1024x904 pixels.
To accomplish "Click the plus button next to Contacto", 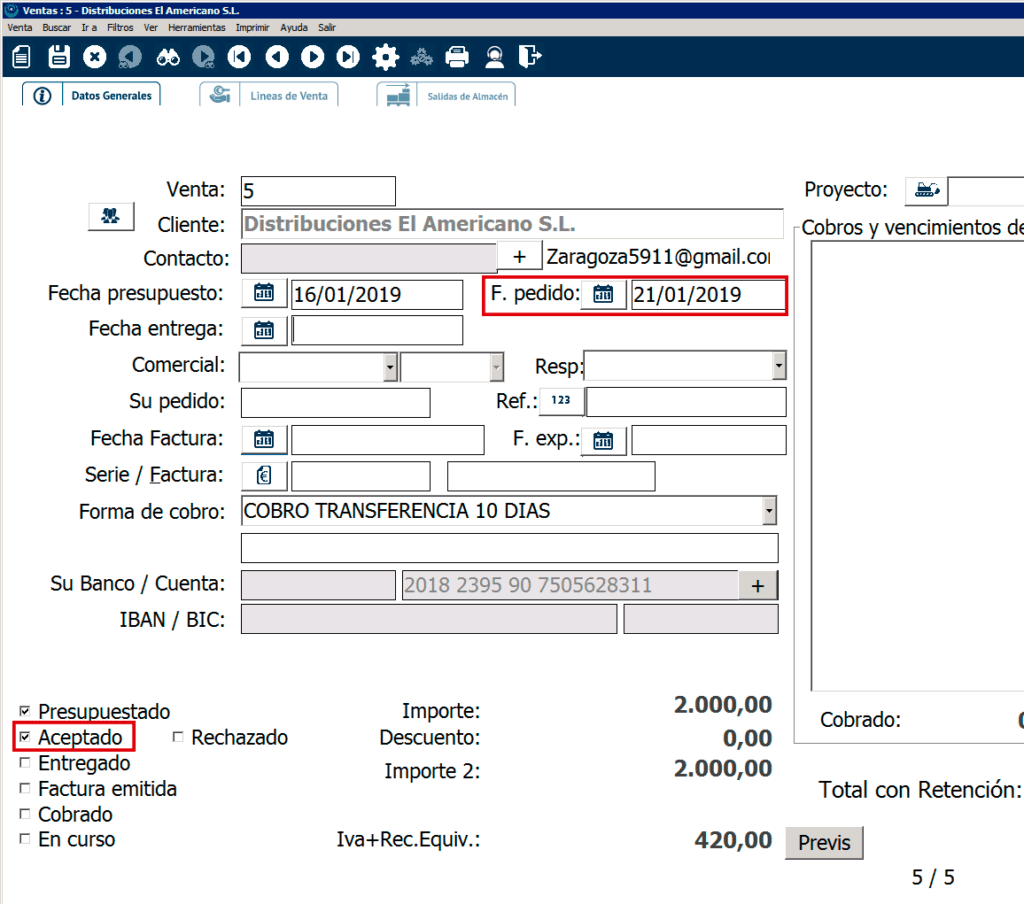I will coord(519,257).
